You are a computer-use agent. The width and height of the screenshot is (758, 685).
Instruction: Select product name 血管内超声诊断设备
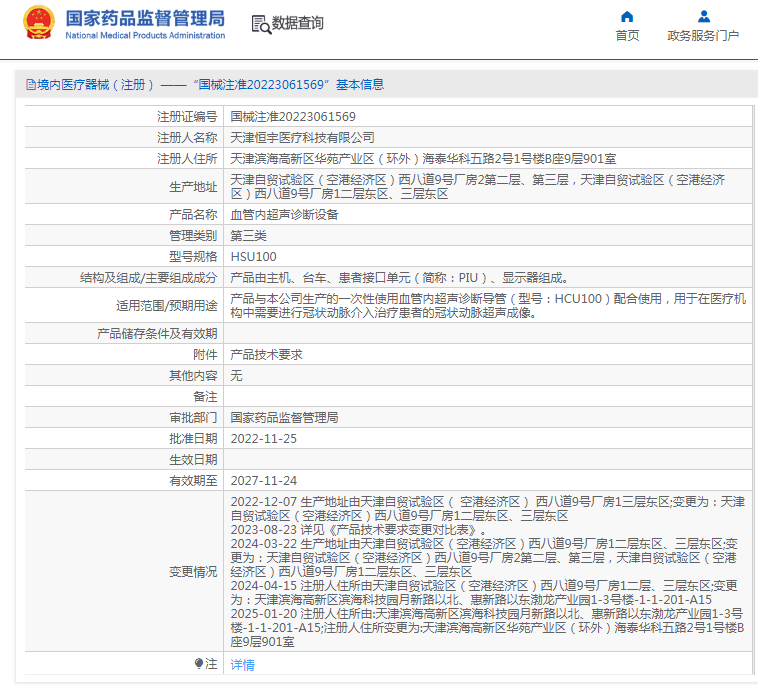click(x=284, y=215)
